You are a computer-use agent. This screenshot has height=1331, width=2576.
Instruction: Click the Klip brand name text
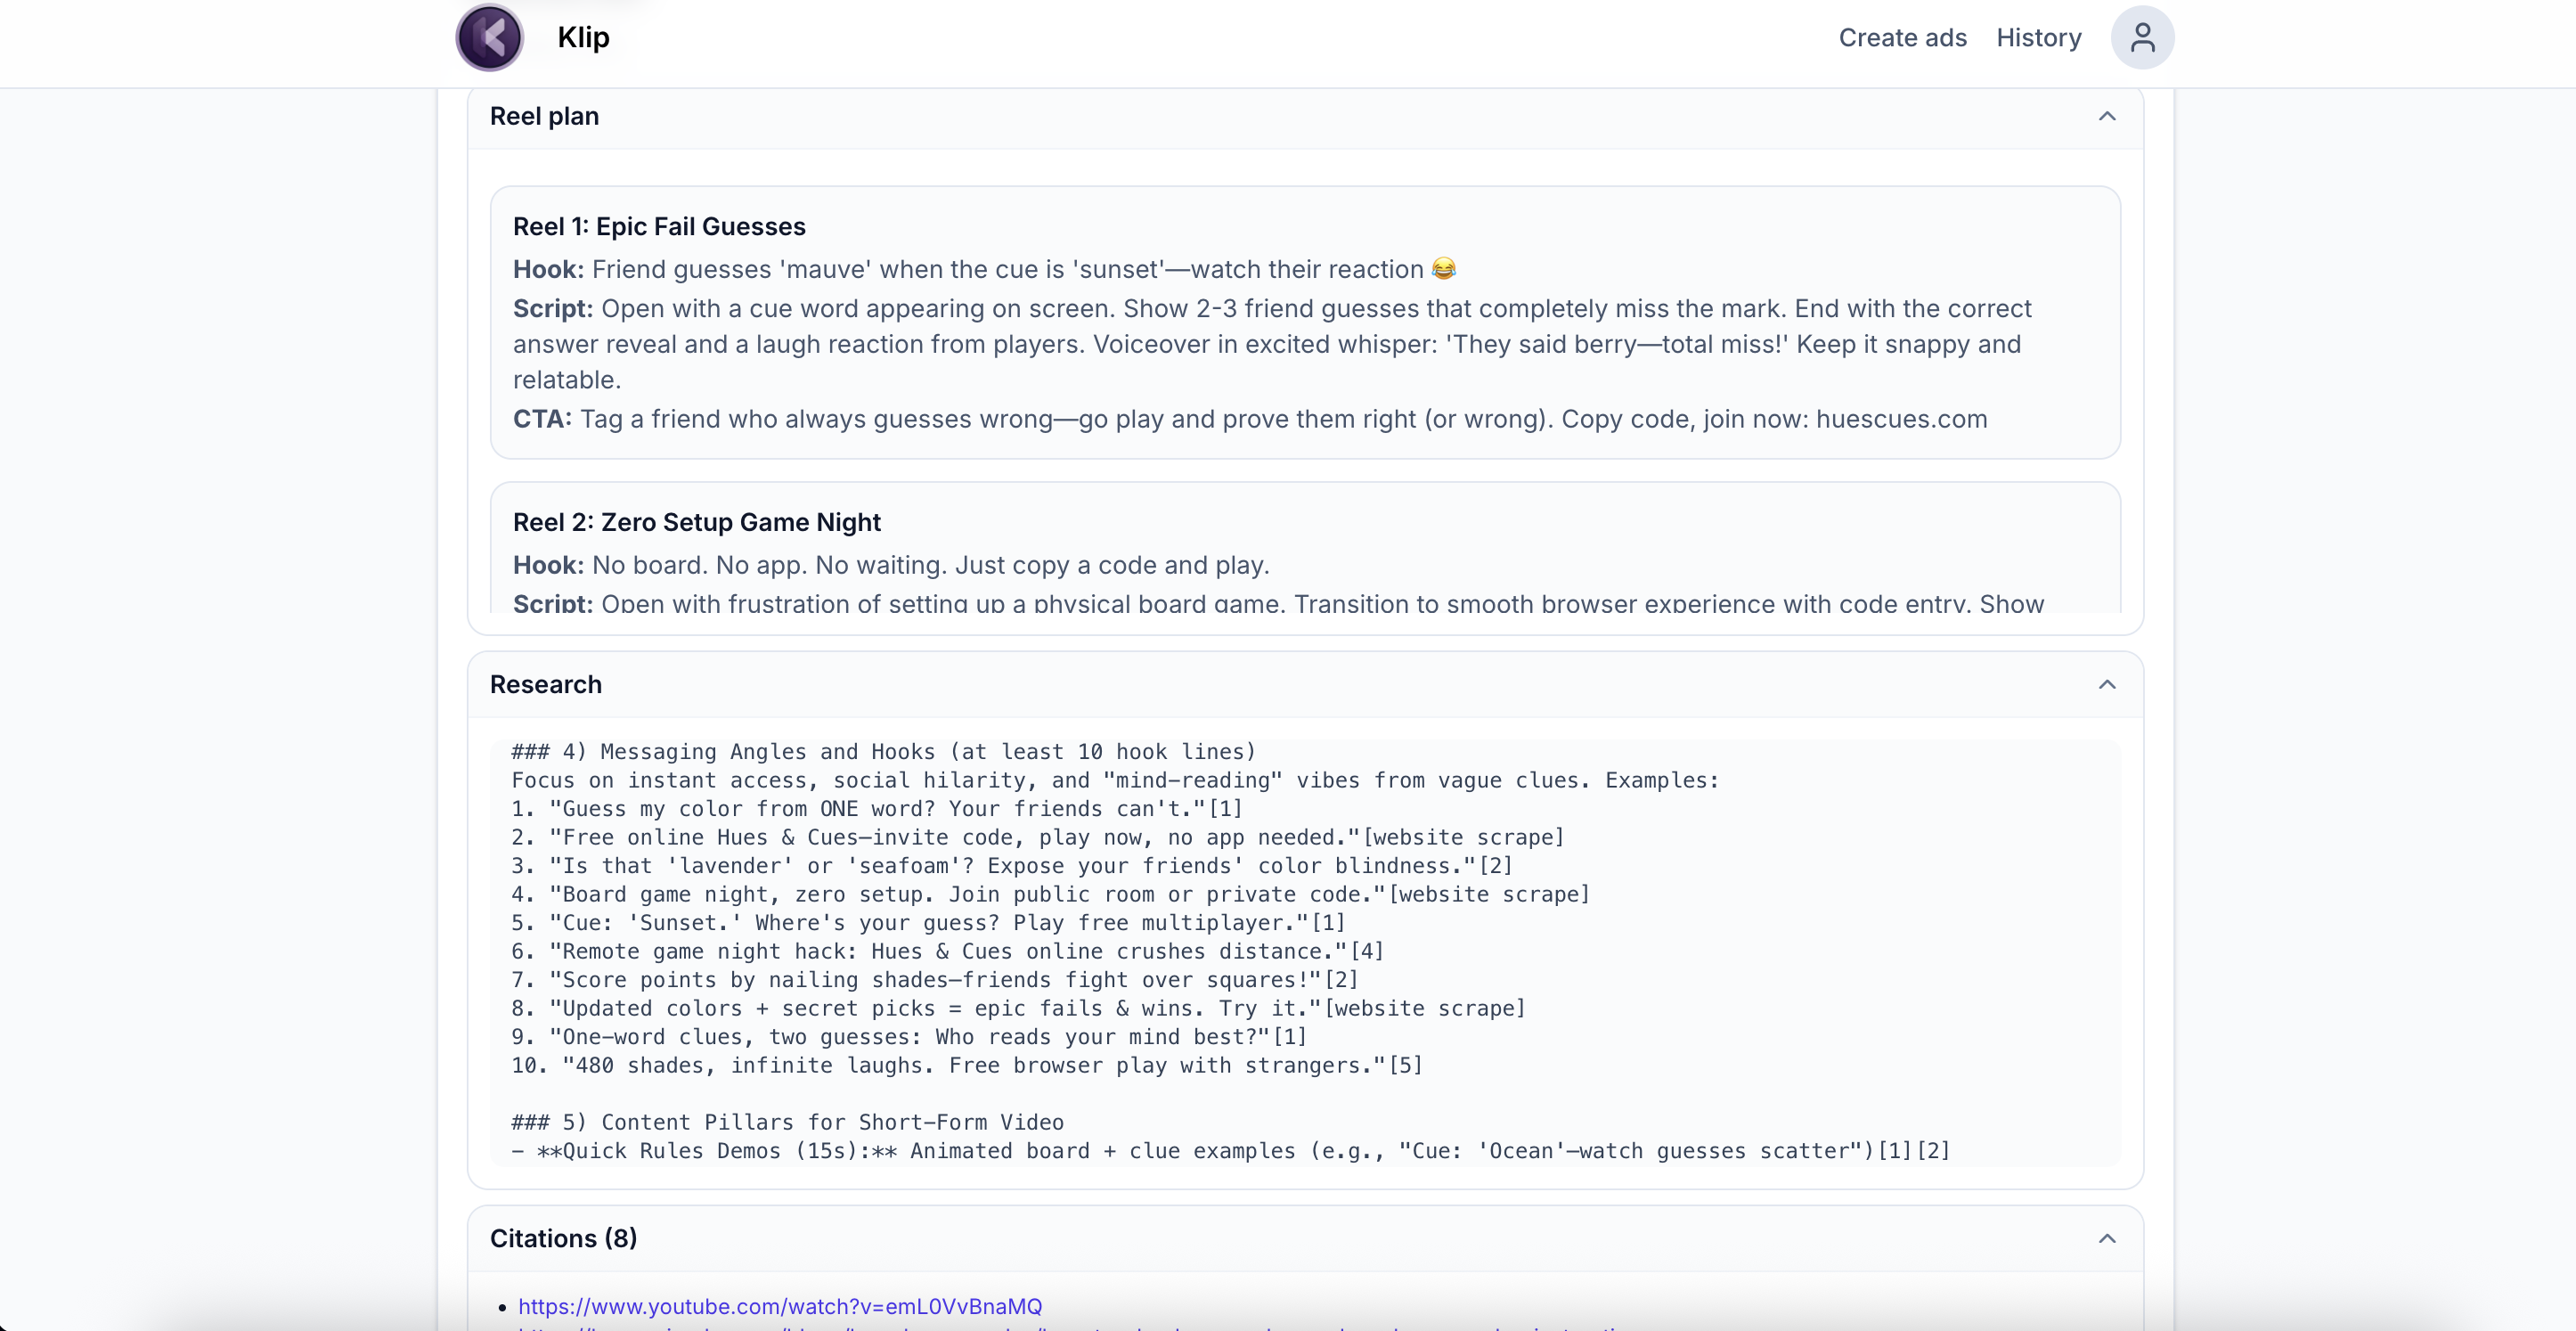(x=583, y=38)
